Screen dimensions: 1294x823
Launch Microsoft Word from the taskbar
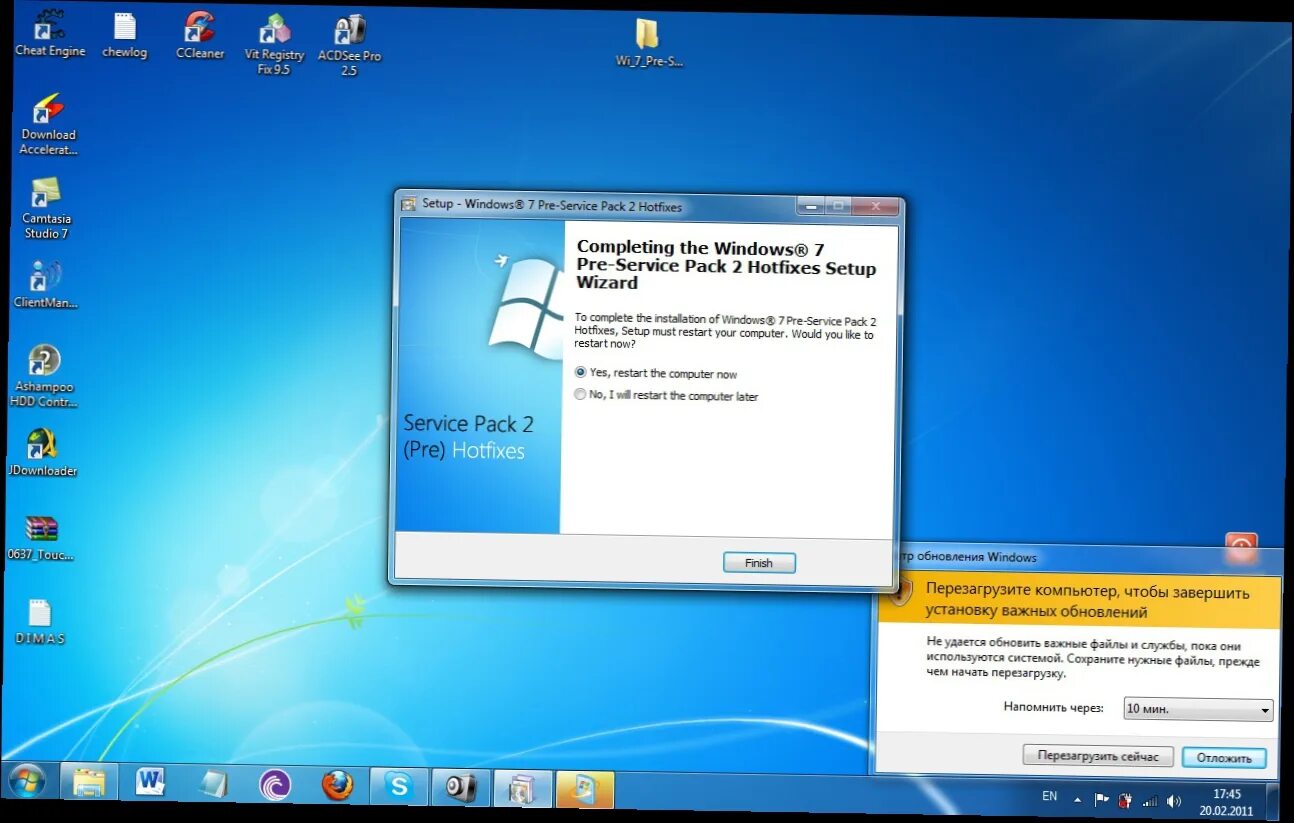point(150,784)
